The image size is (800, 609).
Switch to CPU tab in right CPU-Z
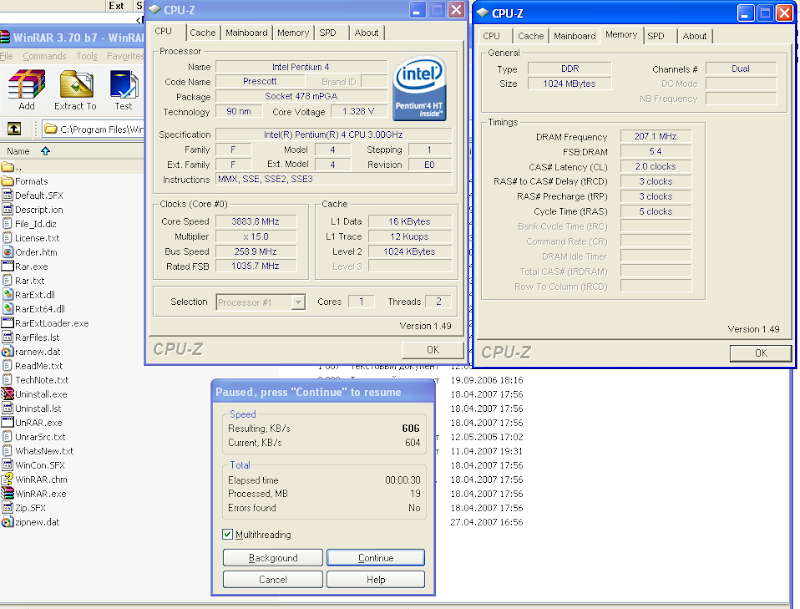tap(491, 36)
